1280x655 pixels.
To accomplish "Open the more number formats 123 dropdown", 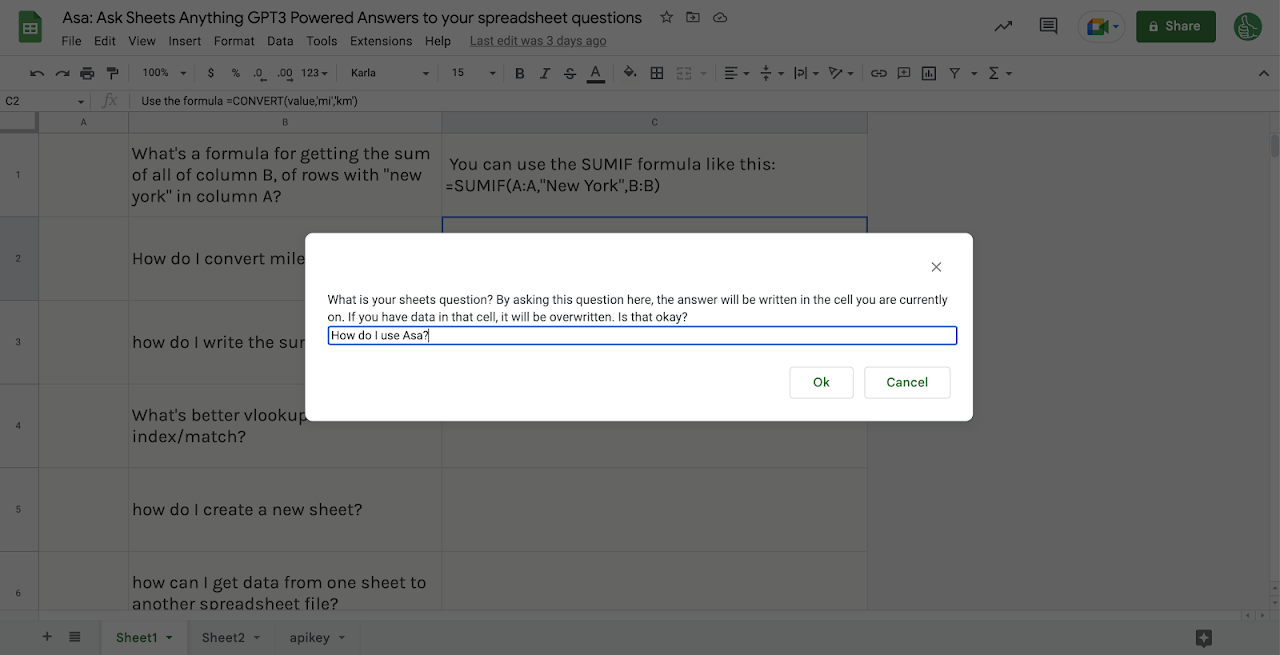I will [x=315, y=73].
